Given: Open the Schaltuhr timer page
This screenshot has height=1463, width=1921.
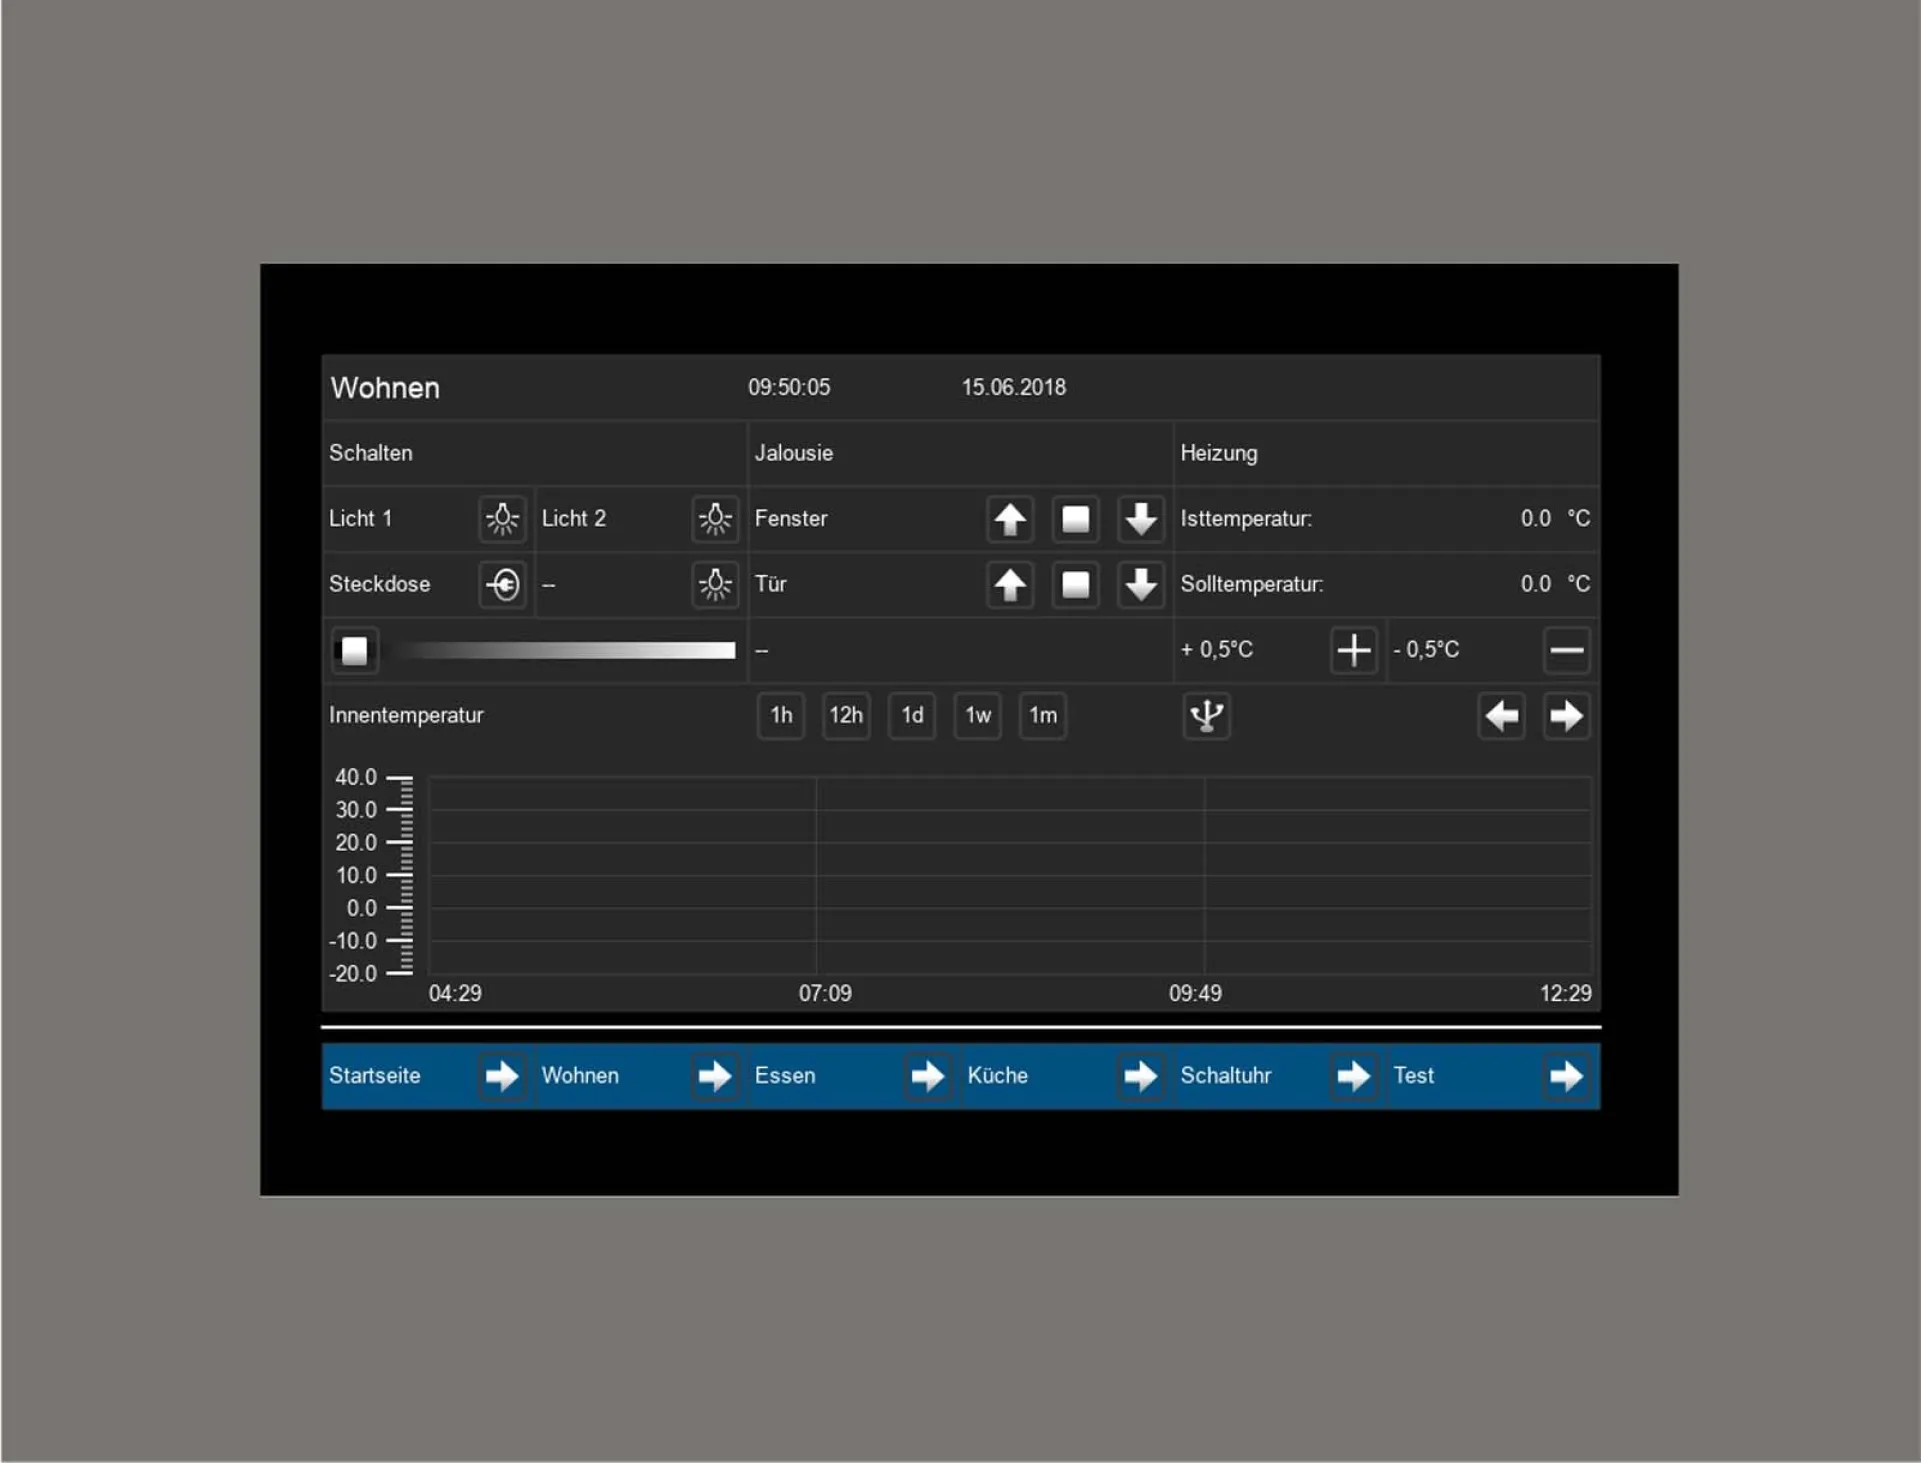Looking at the screenshot, I should 1352,1076.
